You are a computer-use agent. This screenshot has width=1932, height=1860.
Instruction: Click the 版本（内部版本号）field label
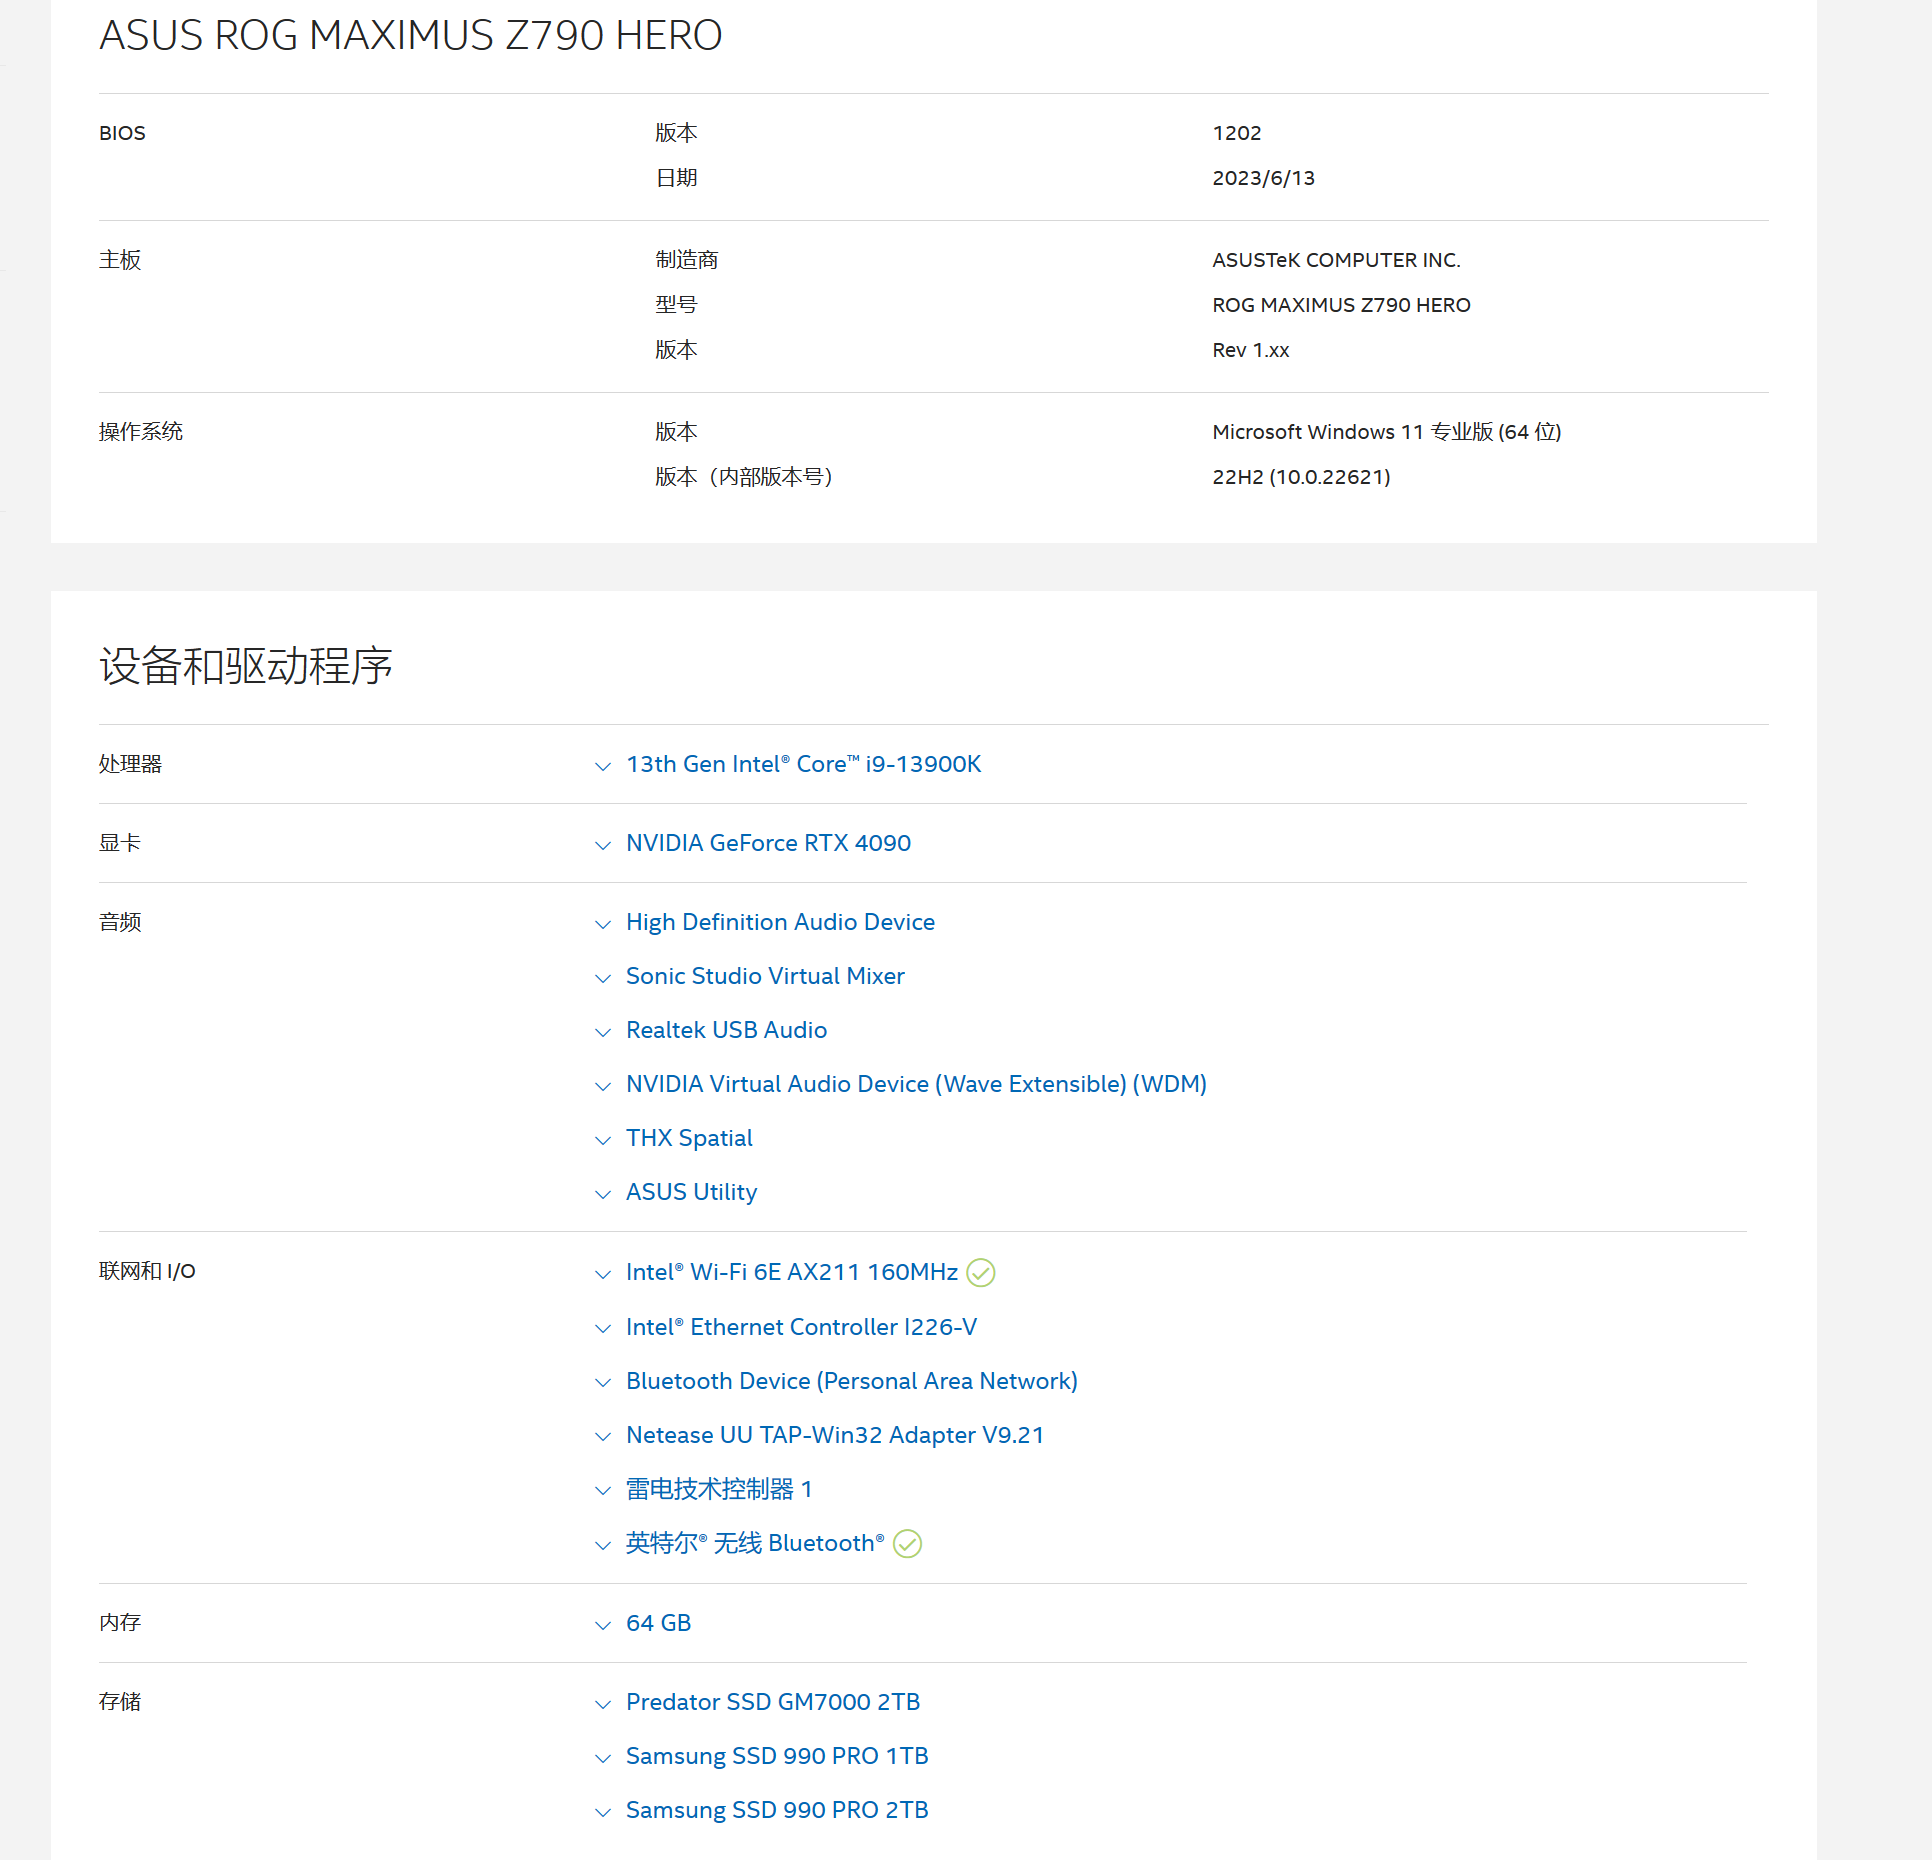[x=744, y=477]
